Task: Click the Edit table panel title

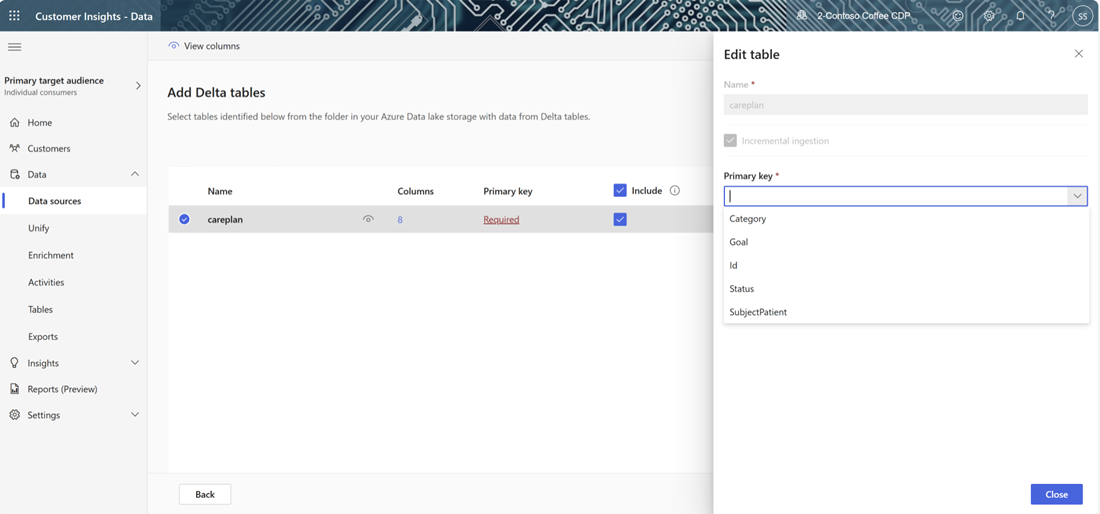Action: [x=751, y=54]
